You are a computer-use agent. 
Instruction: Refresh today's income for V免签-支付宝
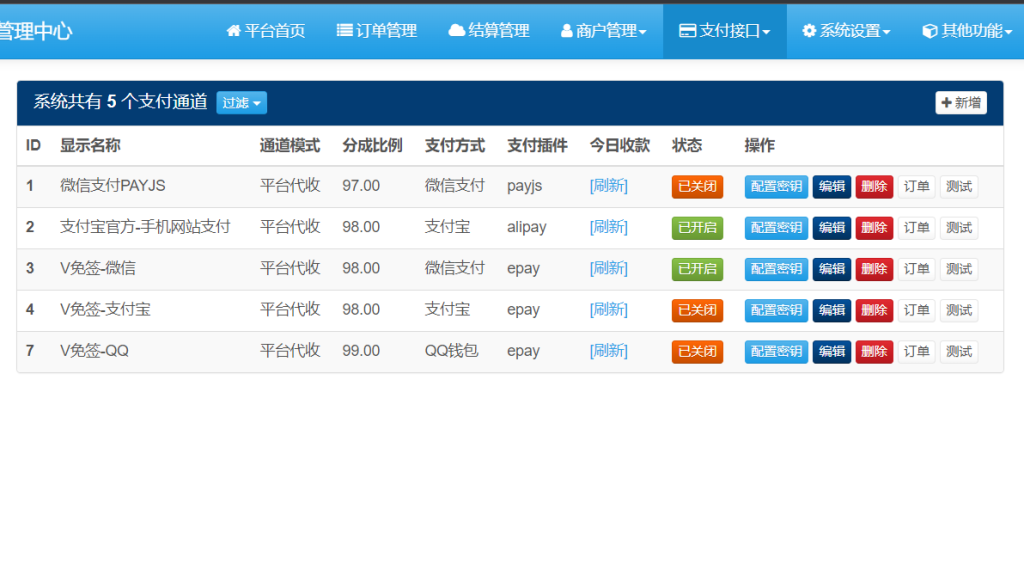(x=609, y=310)
